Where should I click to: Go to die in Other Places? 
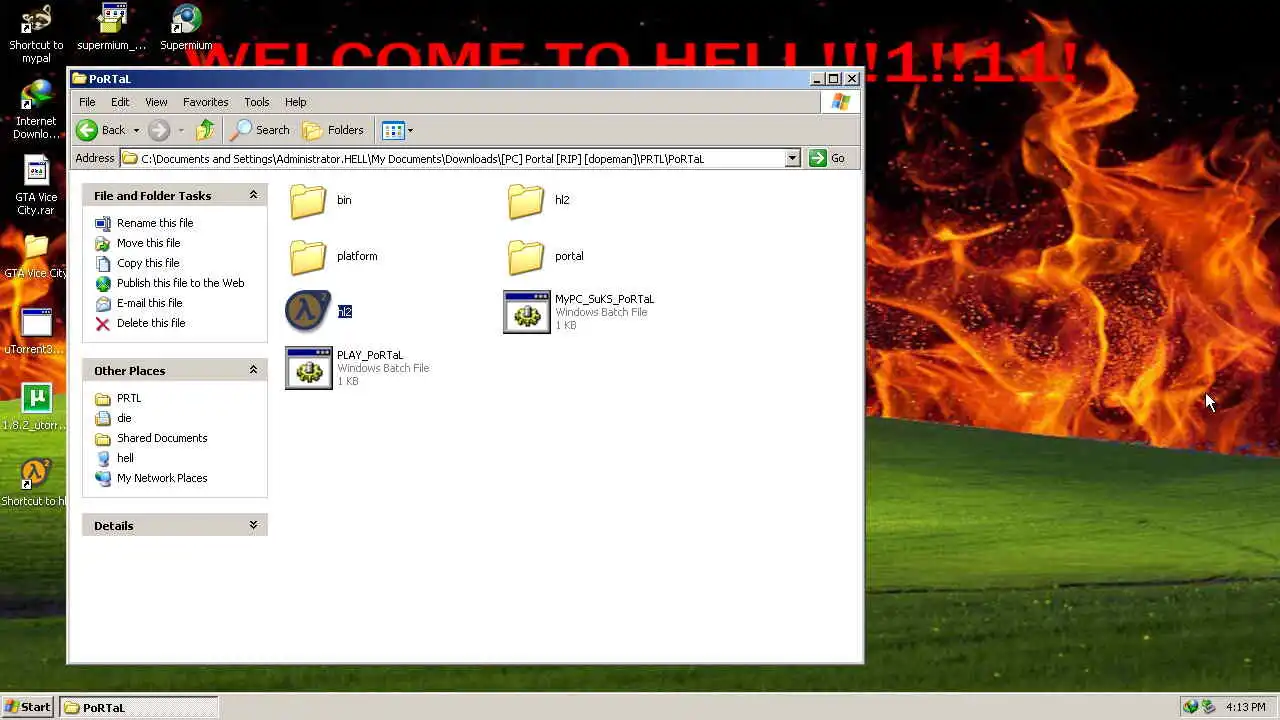pos(124,418)
